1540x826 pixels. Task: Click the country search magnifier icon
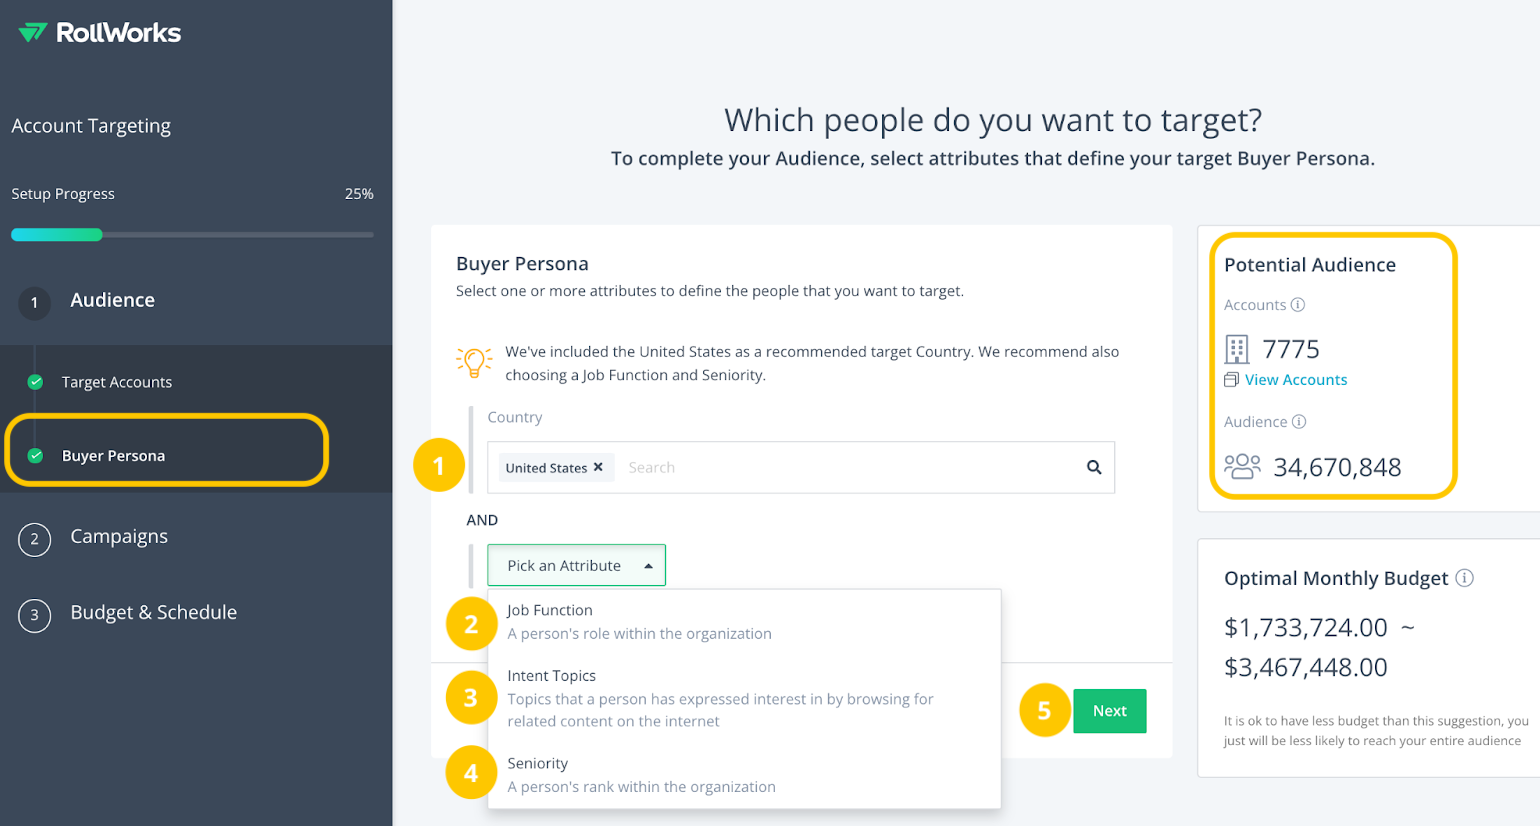(1094, 467)
